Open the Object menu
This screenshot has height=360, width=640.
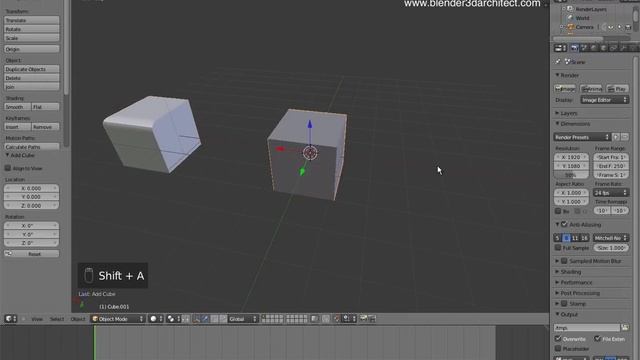[78, 319]
